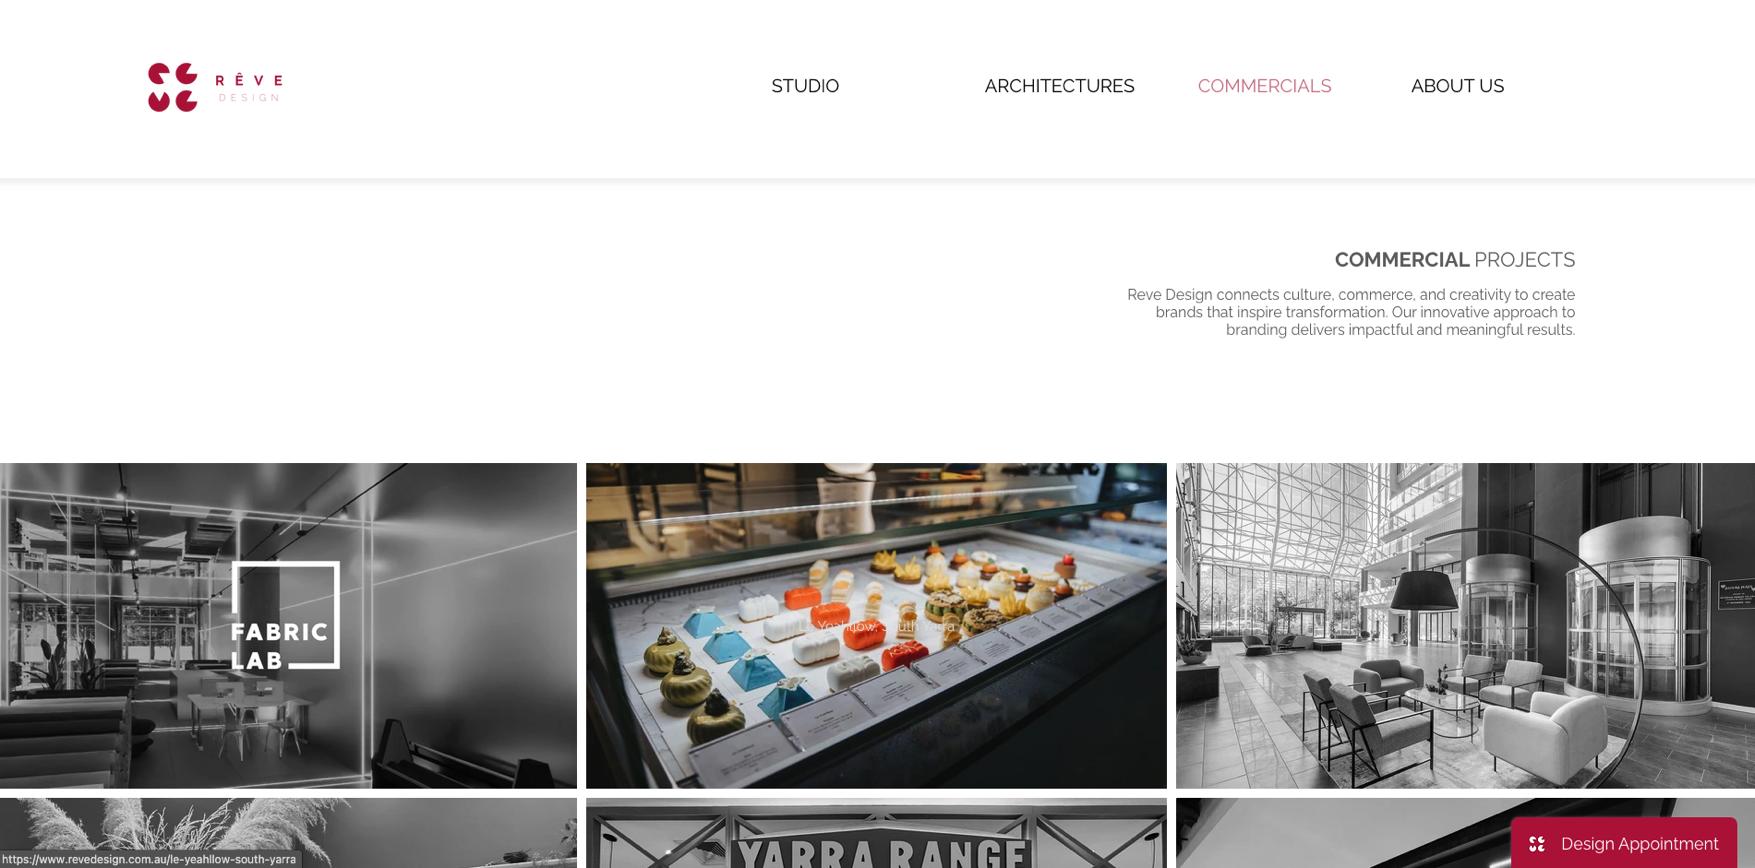The height and width of the screenshot is (868, 1755).
Task: Select the COMMERCIALS navigation item
Action: 1264,86
